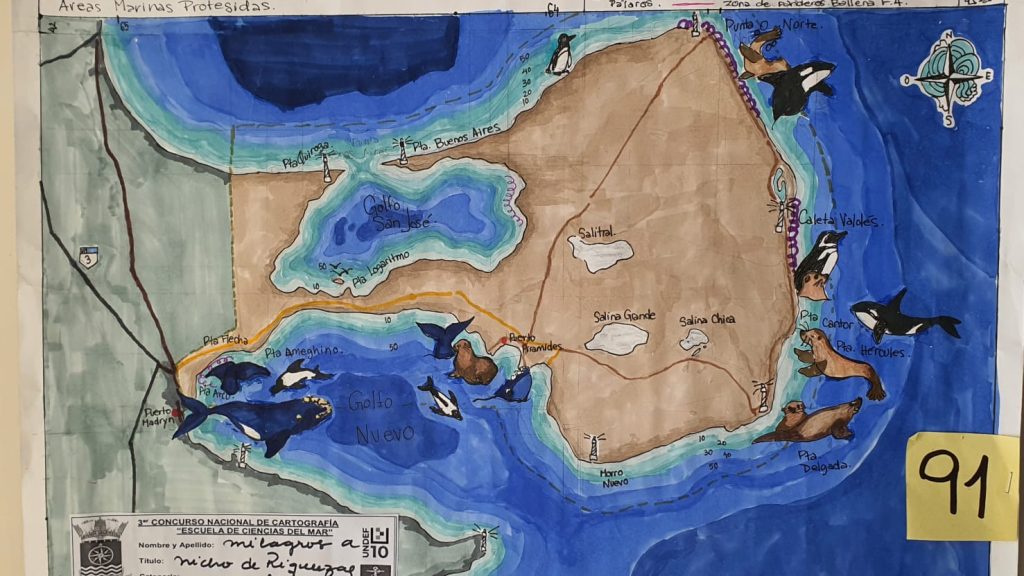
Task: Click the sea lion beside Puerto Pirámides
Action: [x=472, y=362]
